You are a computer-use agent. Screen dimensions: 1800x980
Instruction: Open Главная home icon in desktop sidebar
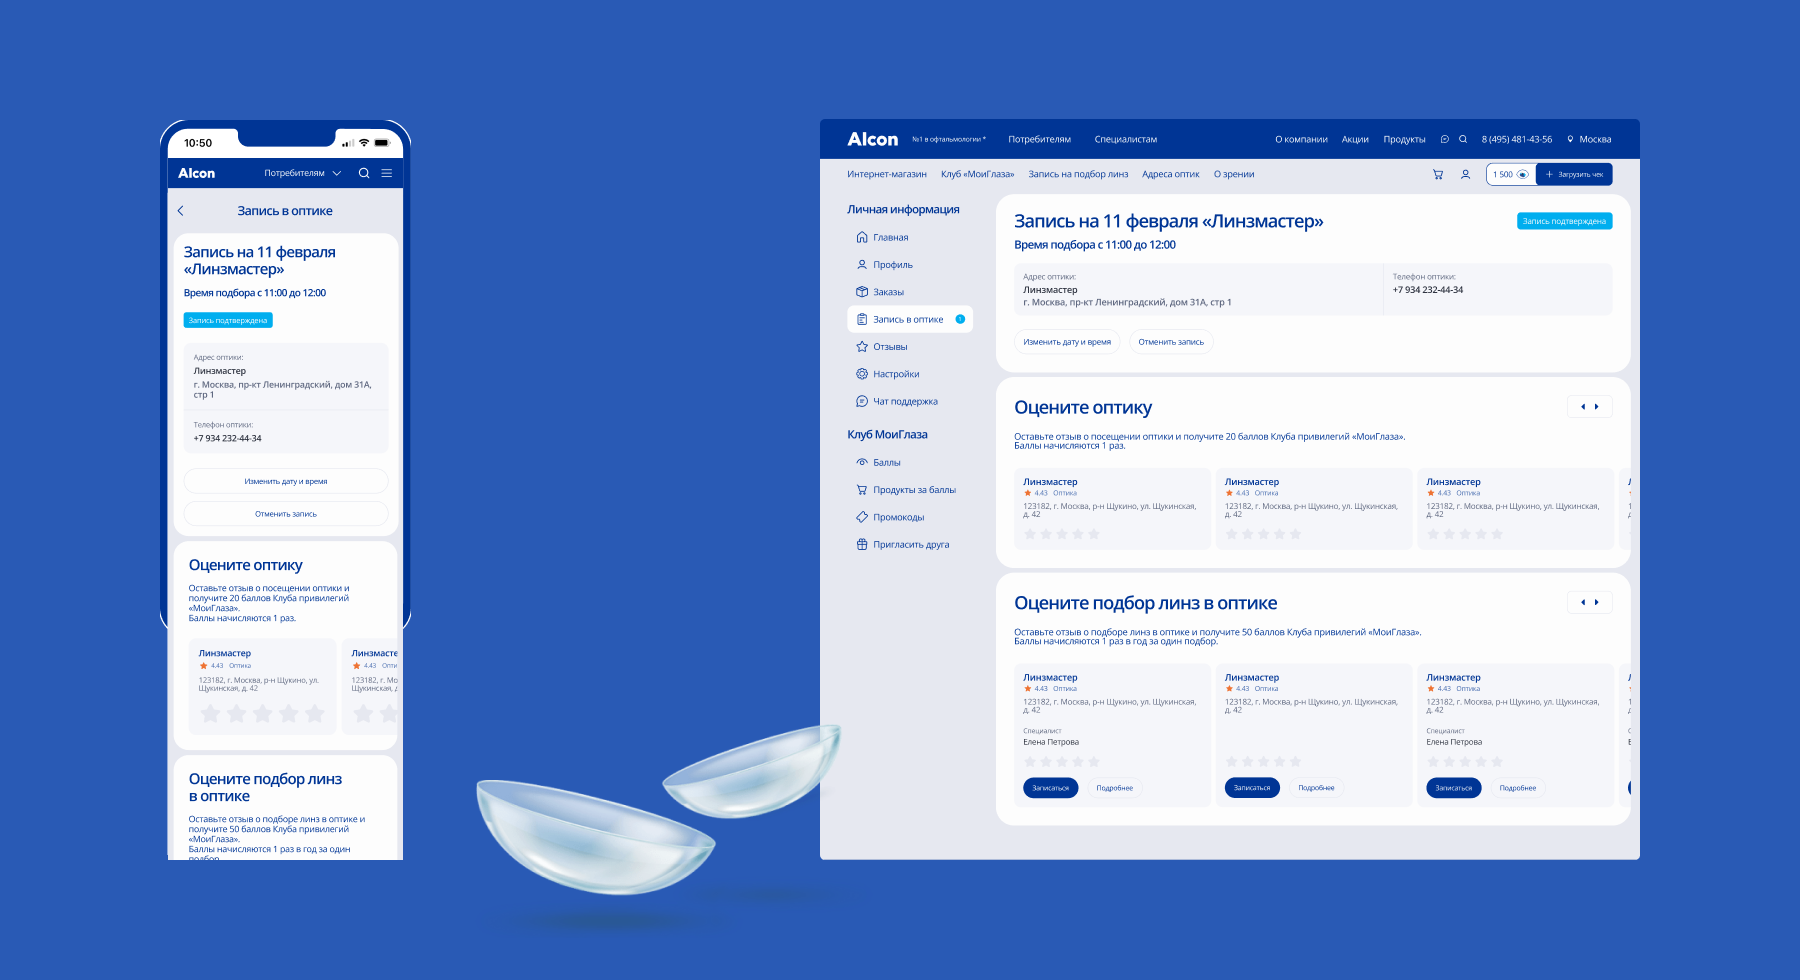(x=862, y=237)
